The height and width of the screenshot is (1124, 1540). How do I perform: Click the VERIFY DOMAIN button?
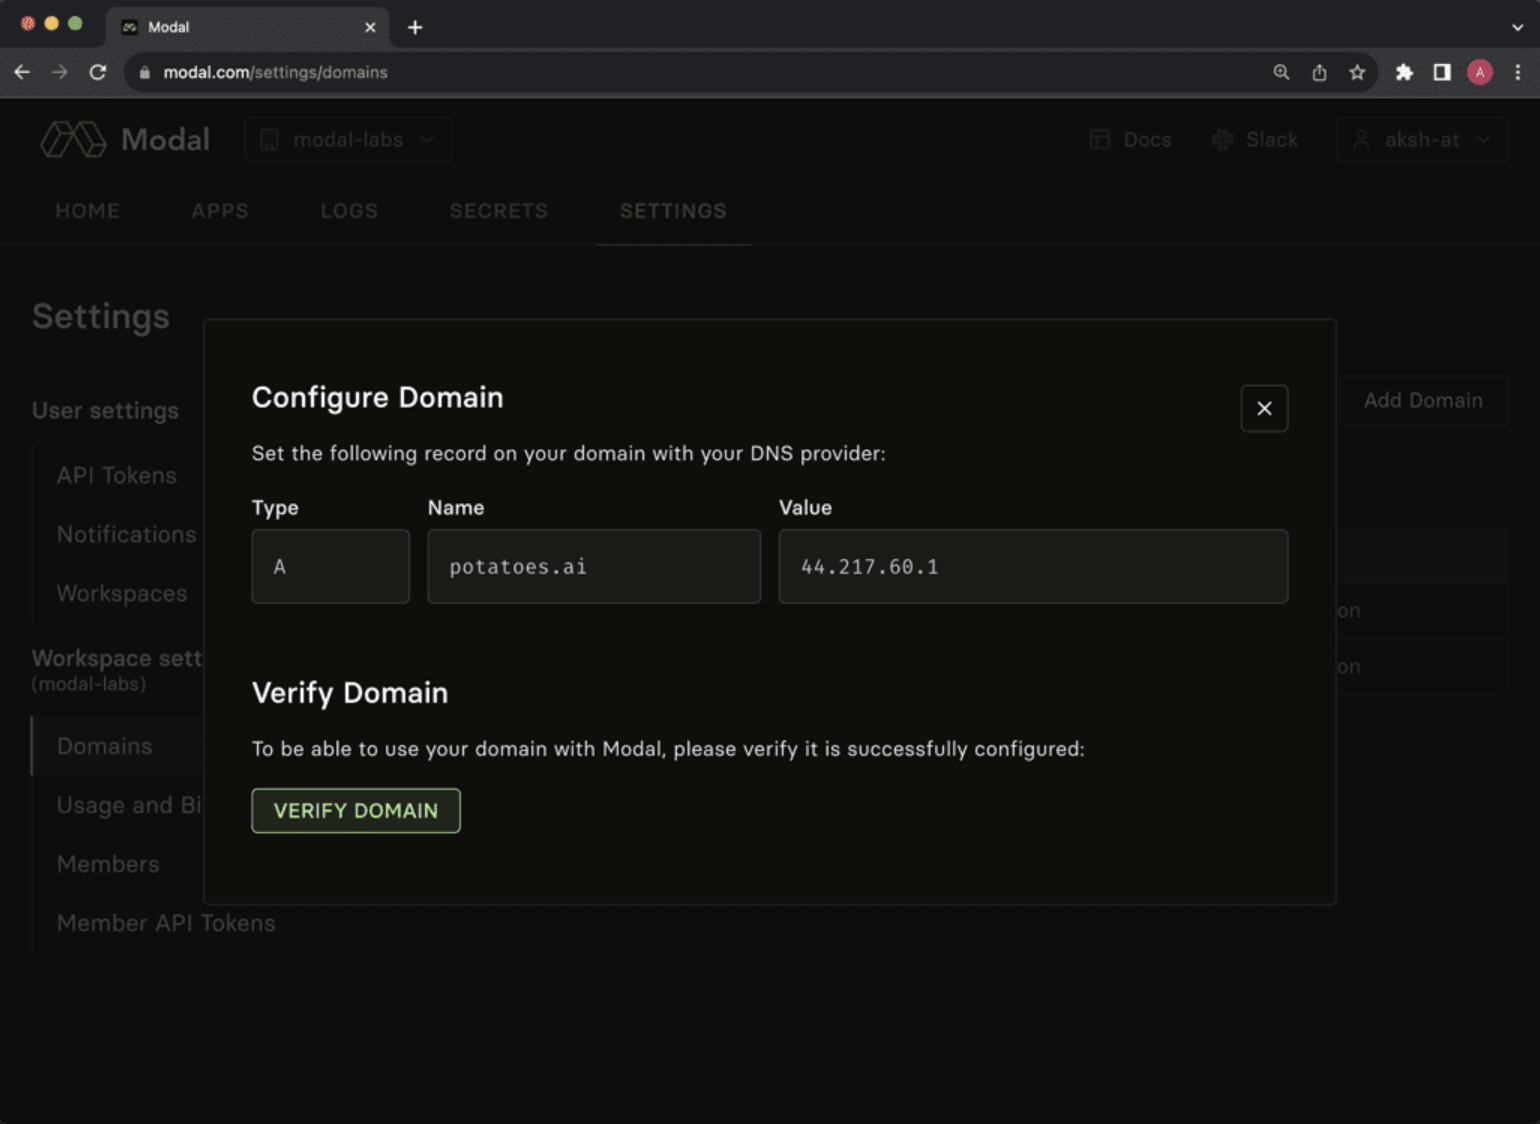(356, 811)
